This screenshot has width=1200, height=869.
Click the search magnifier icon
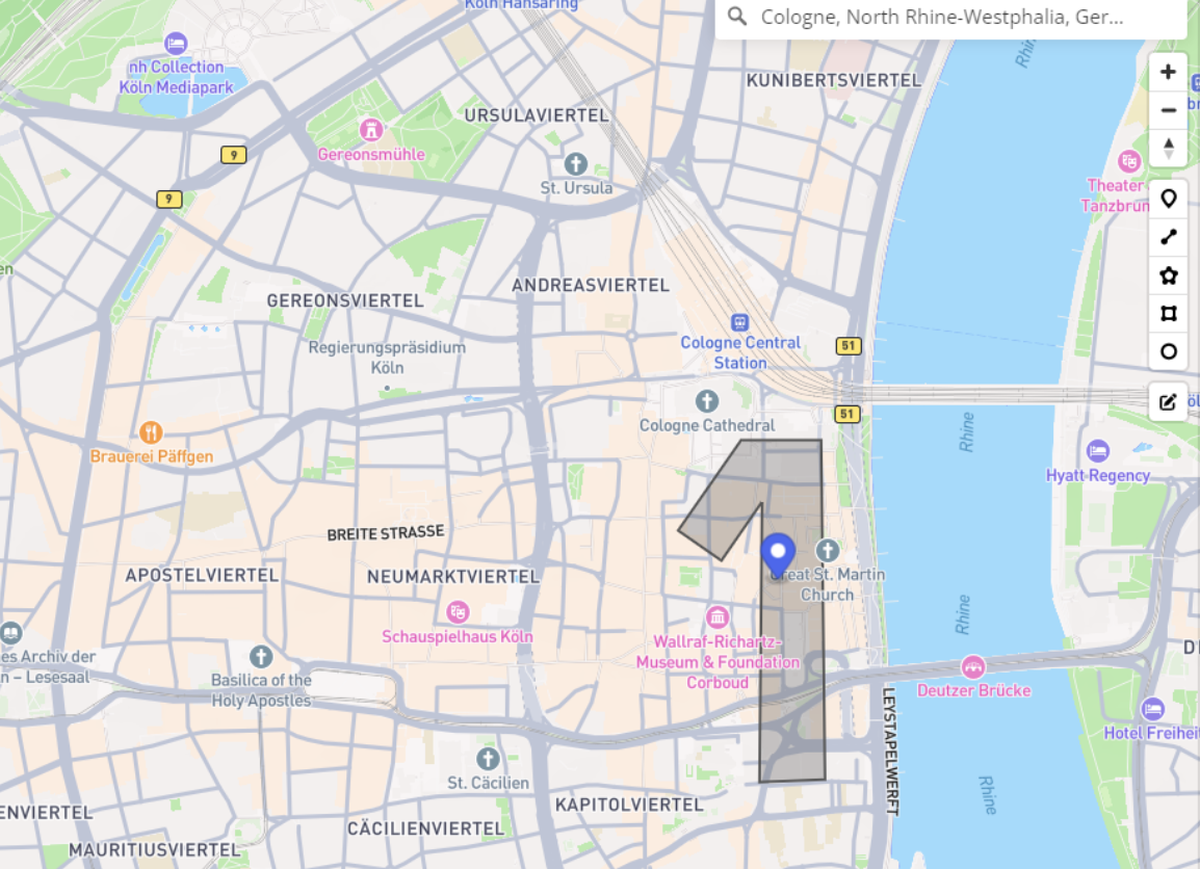(738, 17)
